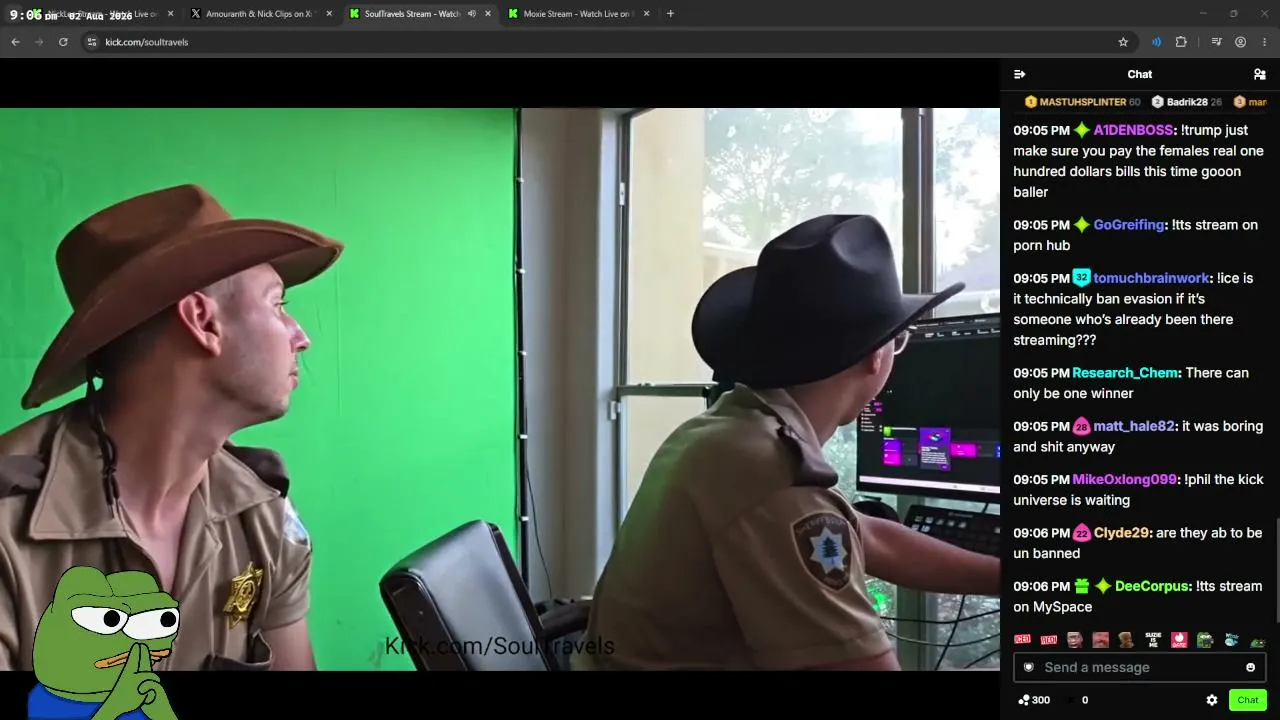Go back to the previous page
Viewport: 1280px width, 720px height.
tap(15, 42)
